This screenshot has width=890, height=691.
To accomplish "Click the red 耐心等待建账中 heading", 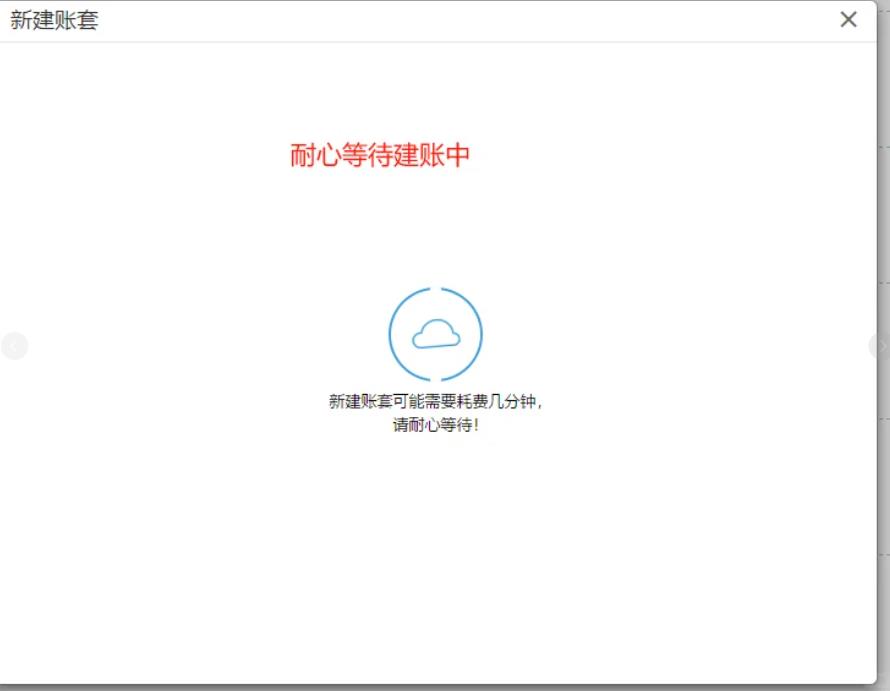I will (x=380, y=156).
